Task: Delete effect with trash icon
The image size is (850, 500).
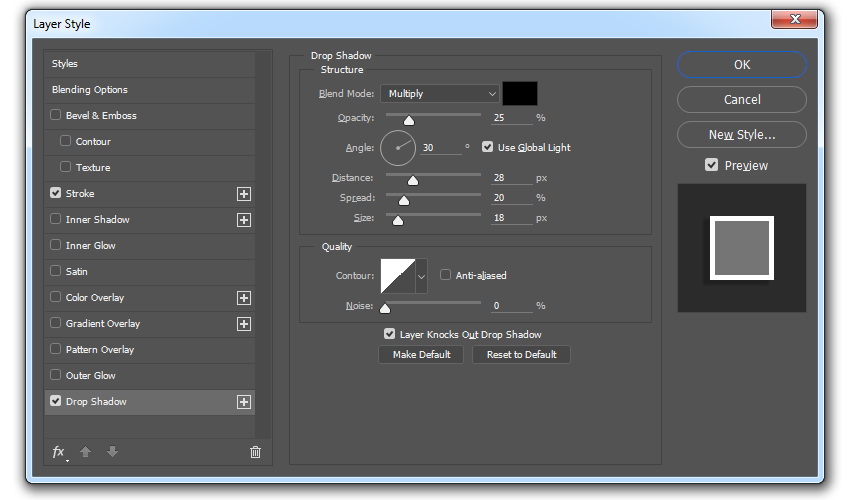Action: tap(255, 452)
